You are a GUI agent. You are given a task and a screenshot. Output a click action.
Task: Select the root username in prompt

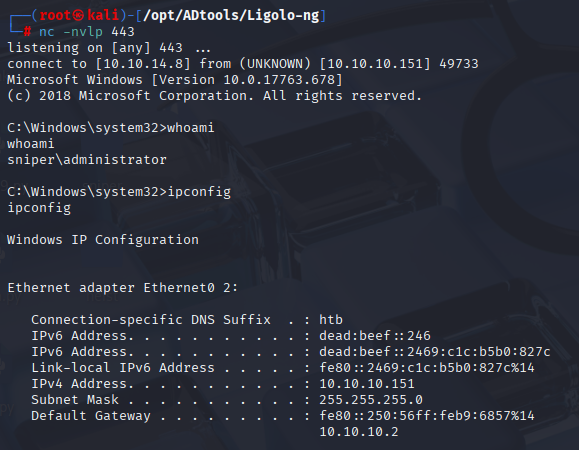55,16
